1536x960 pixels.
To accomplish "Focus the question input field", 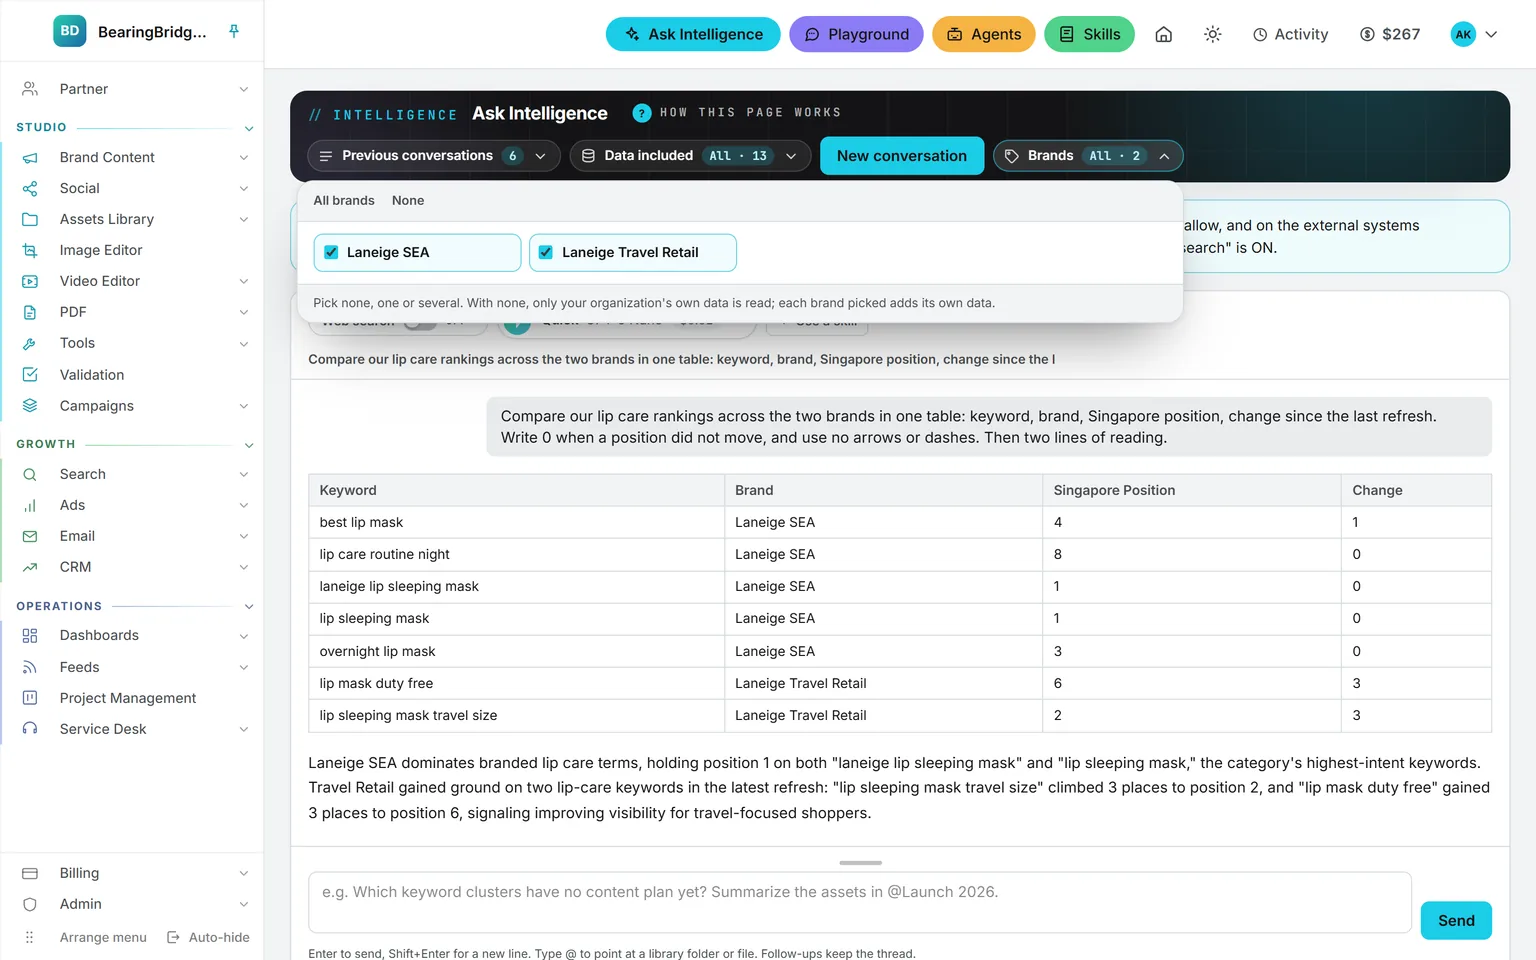I will [x=860, y=902].
